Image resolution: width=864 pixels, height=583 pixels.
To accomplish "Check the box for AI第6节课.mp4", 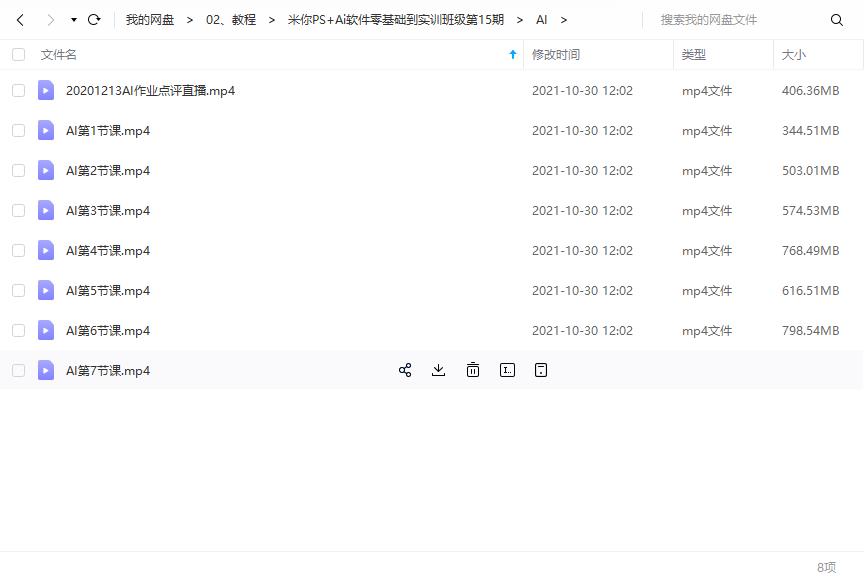I will (x=19, y=330).
